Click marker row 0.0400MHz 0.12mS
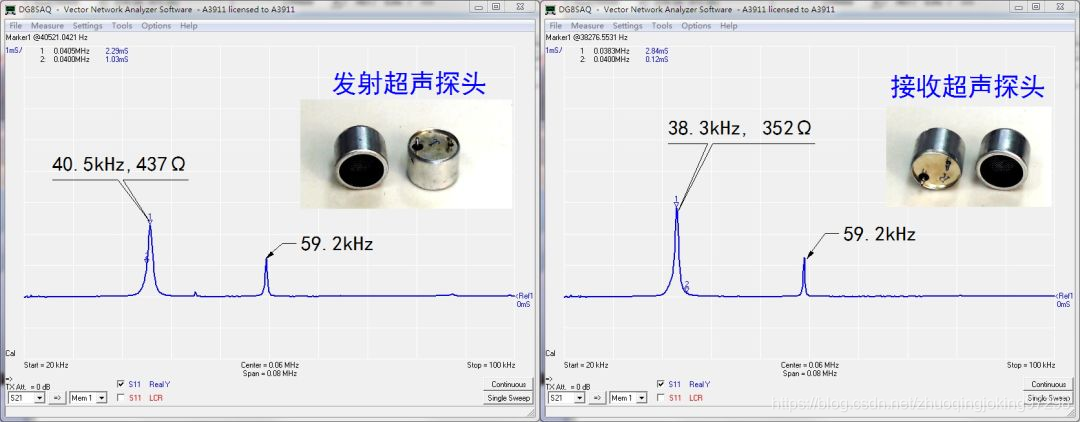Screen dimensions: 1080x422 coord(624,60)
